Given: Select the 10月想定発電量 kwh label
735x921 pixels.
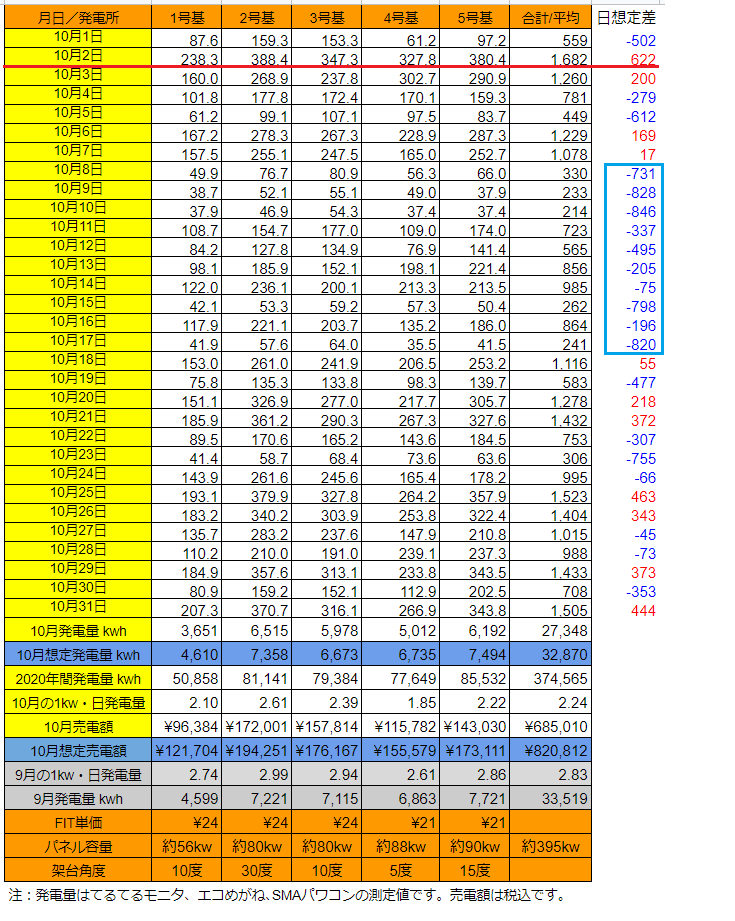Looking at the screenshot, I should (78, 654).
